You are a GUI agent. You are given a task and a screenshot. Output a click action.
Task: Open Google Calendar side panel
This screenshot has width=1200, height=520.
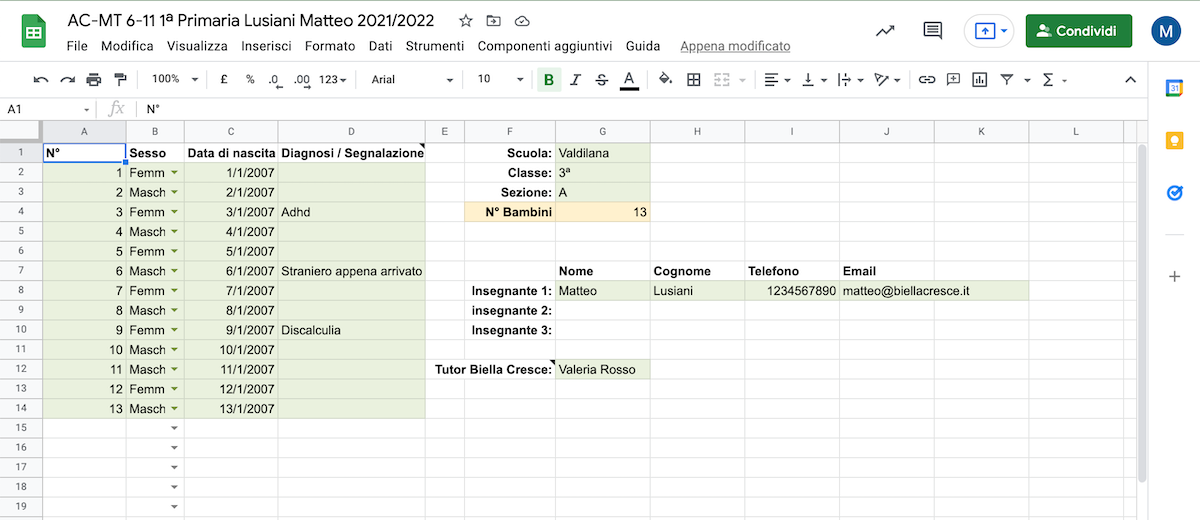tap(1175, 88)
